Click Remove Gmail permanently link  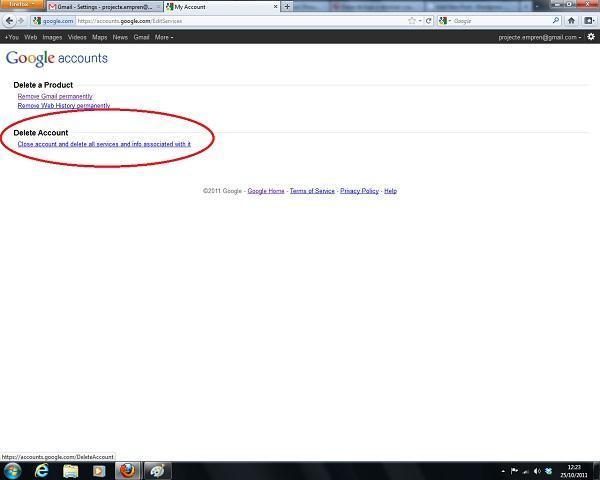point(55,96)
